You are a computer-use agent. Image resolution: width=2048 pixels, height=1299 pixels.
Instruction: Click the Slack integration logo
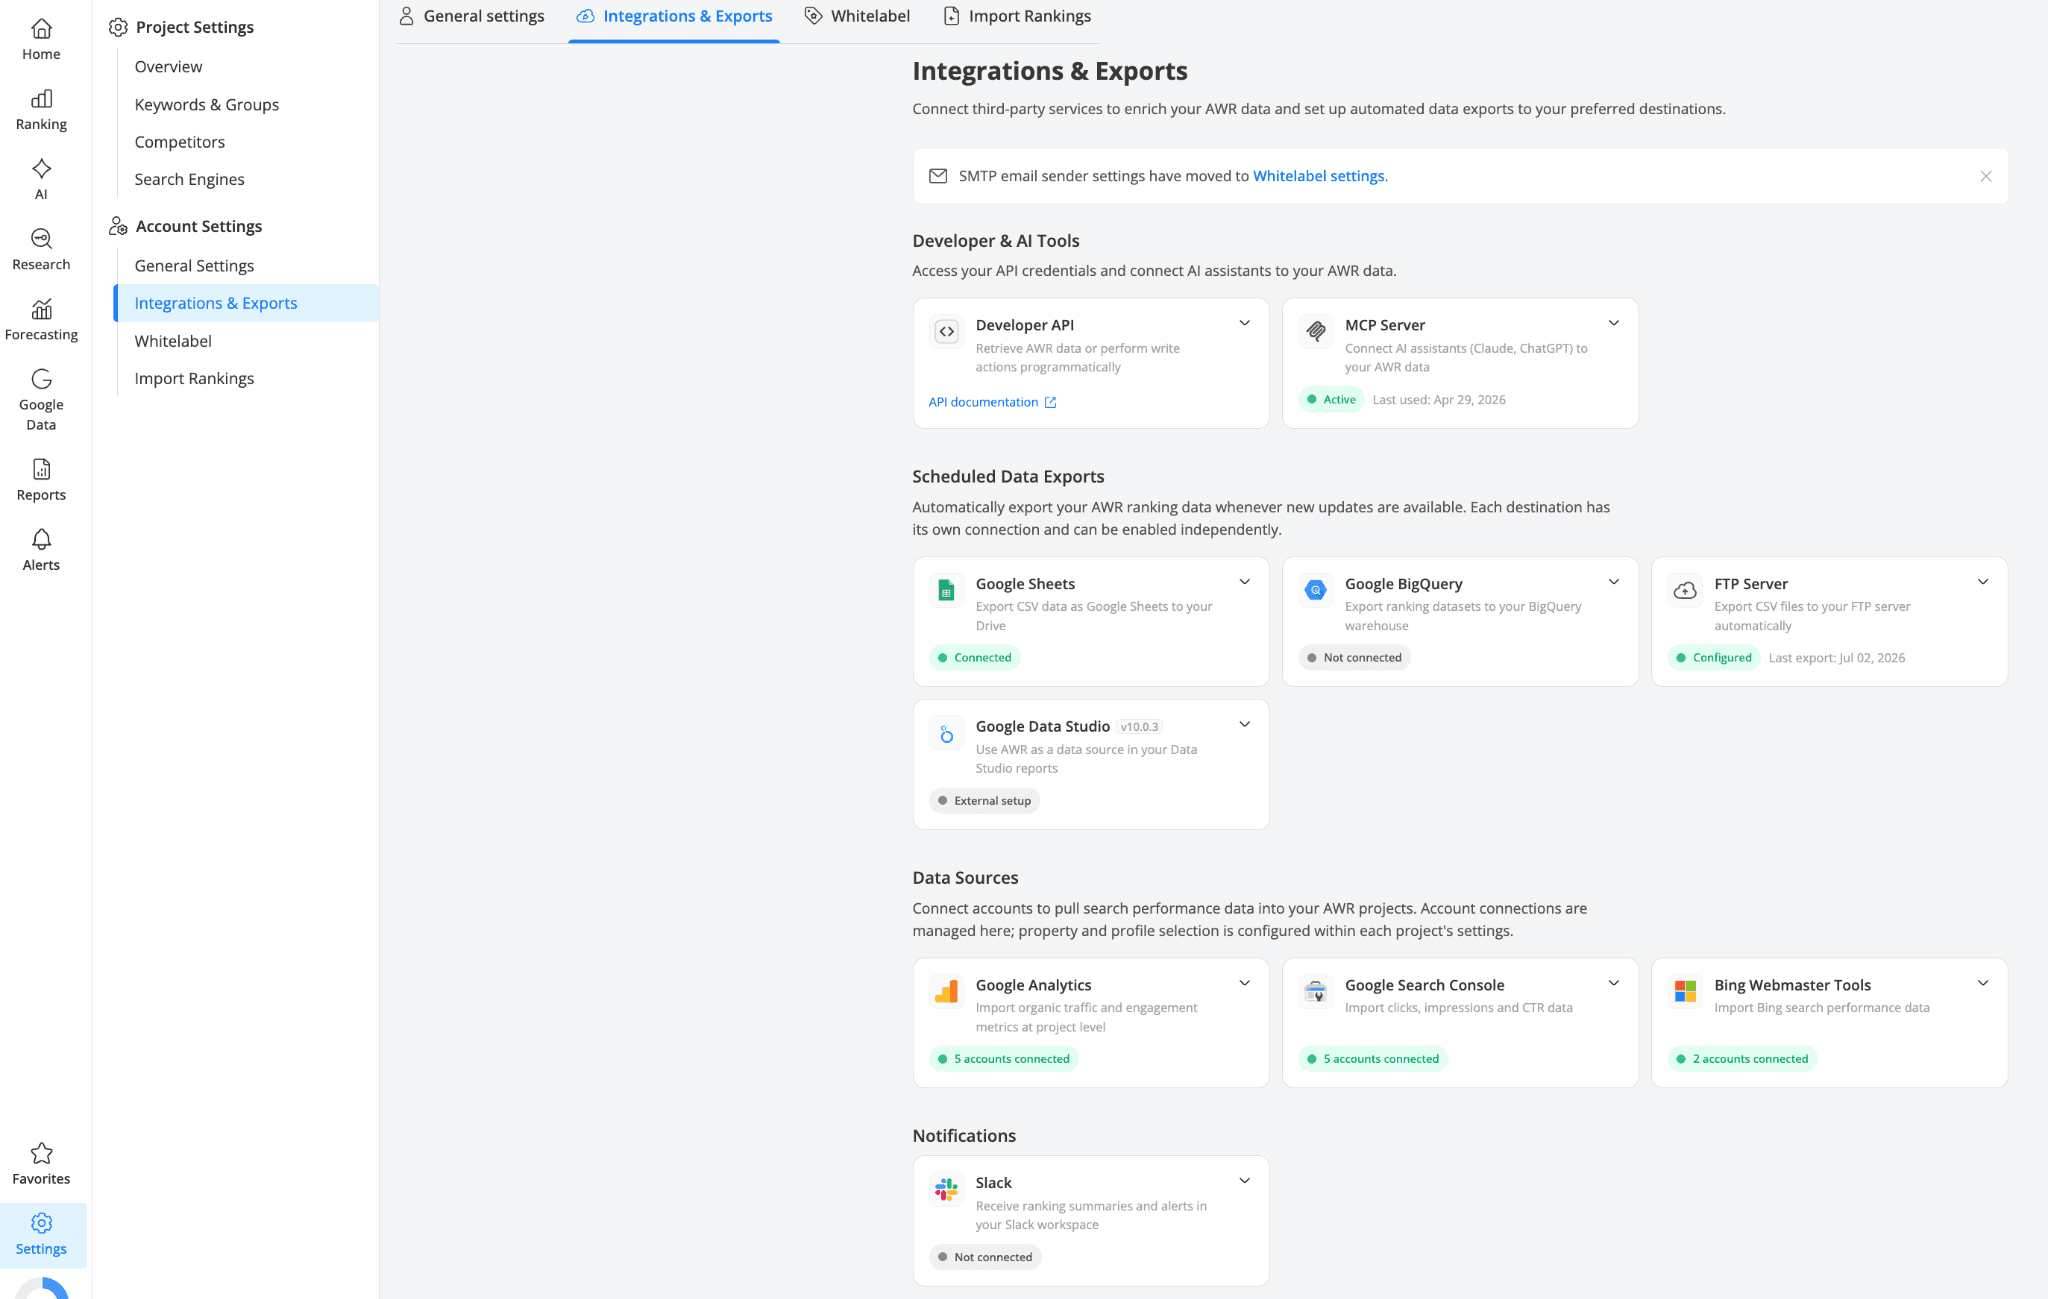click(946, 1189)
